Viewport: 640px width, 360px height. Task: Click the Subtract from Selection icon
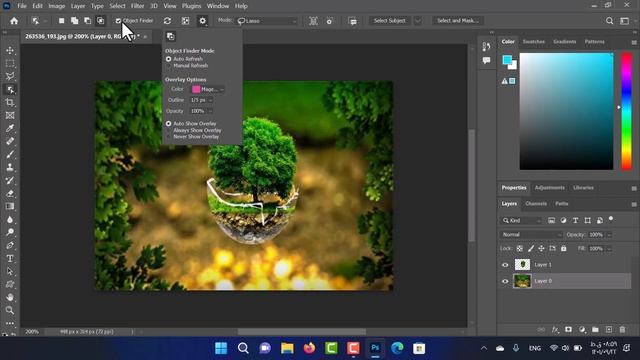tap(87, 21)
